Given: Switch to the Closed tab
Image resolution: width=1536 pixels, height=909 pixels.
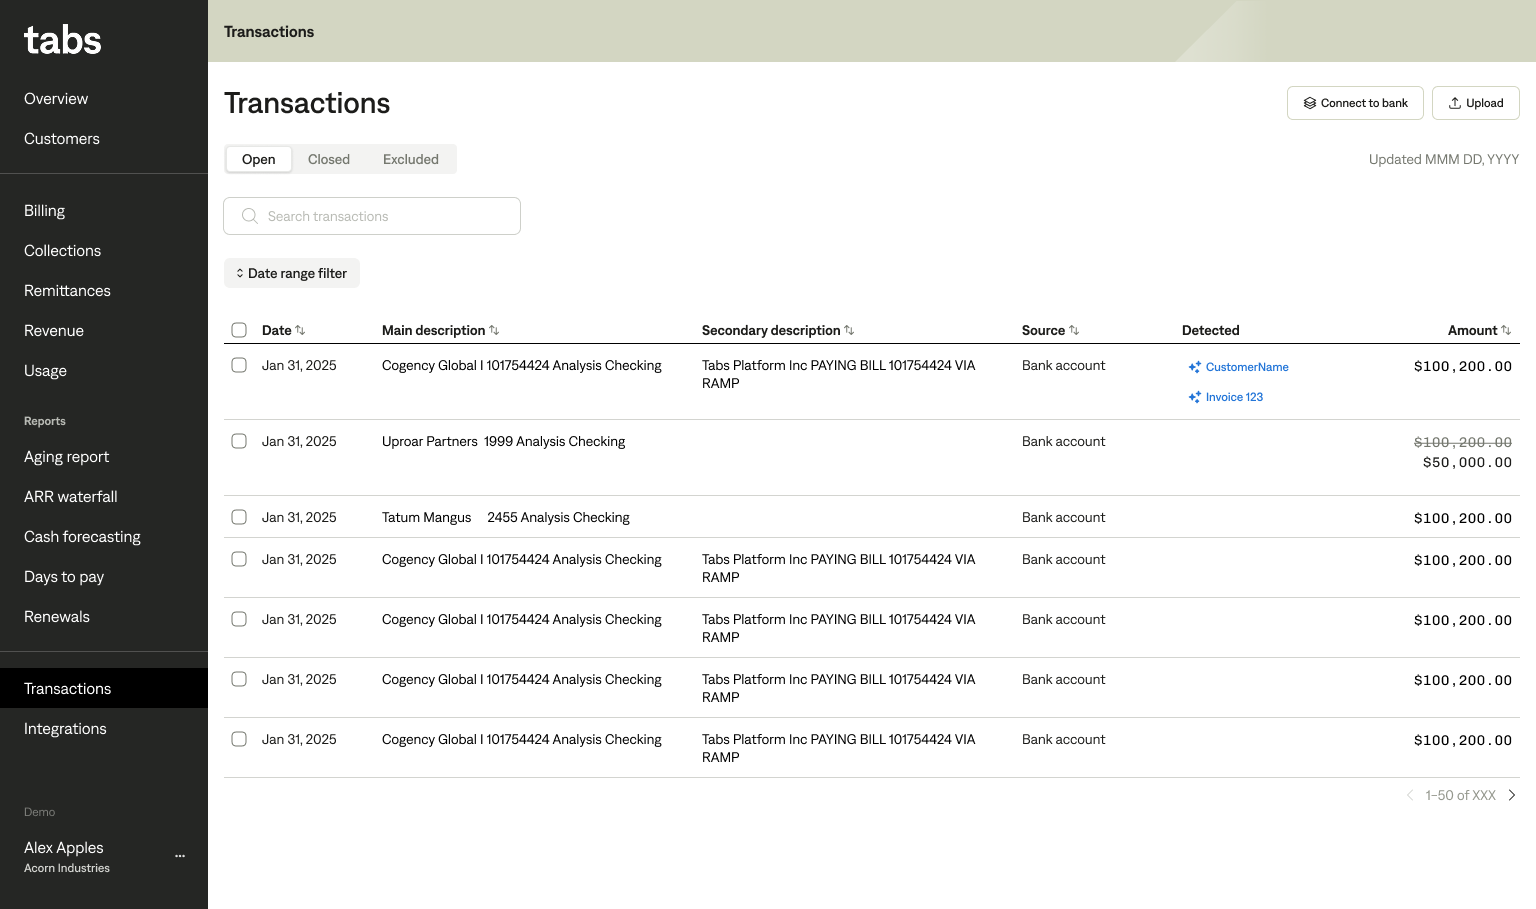Looking at the screenshot, I should click(328, 159).
